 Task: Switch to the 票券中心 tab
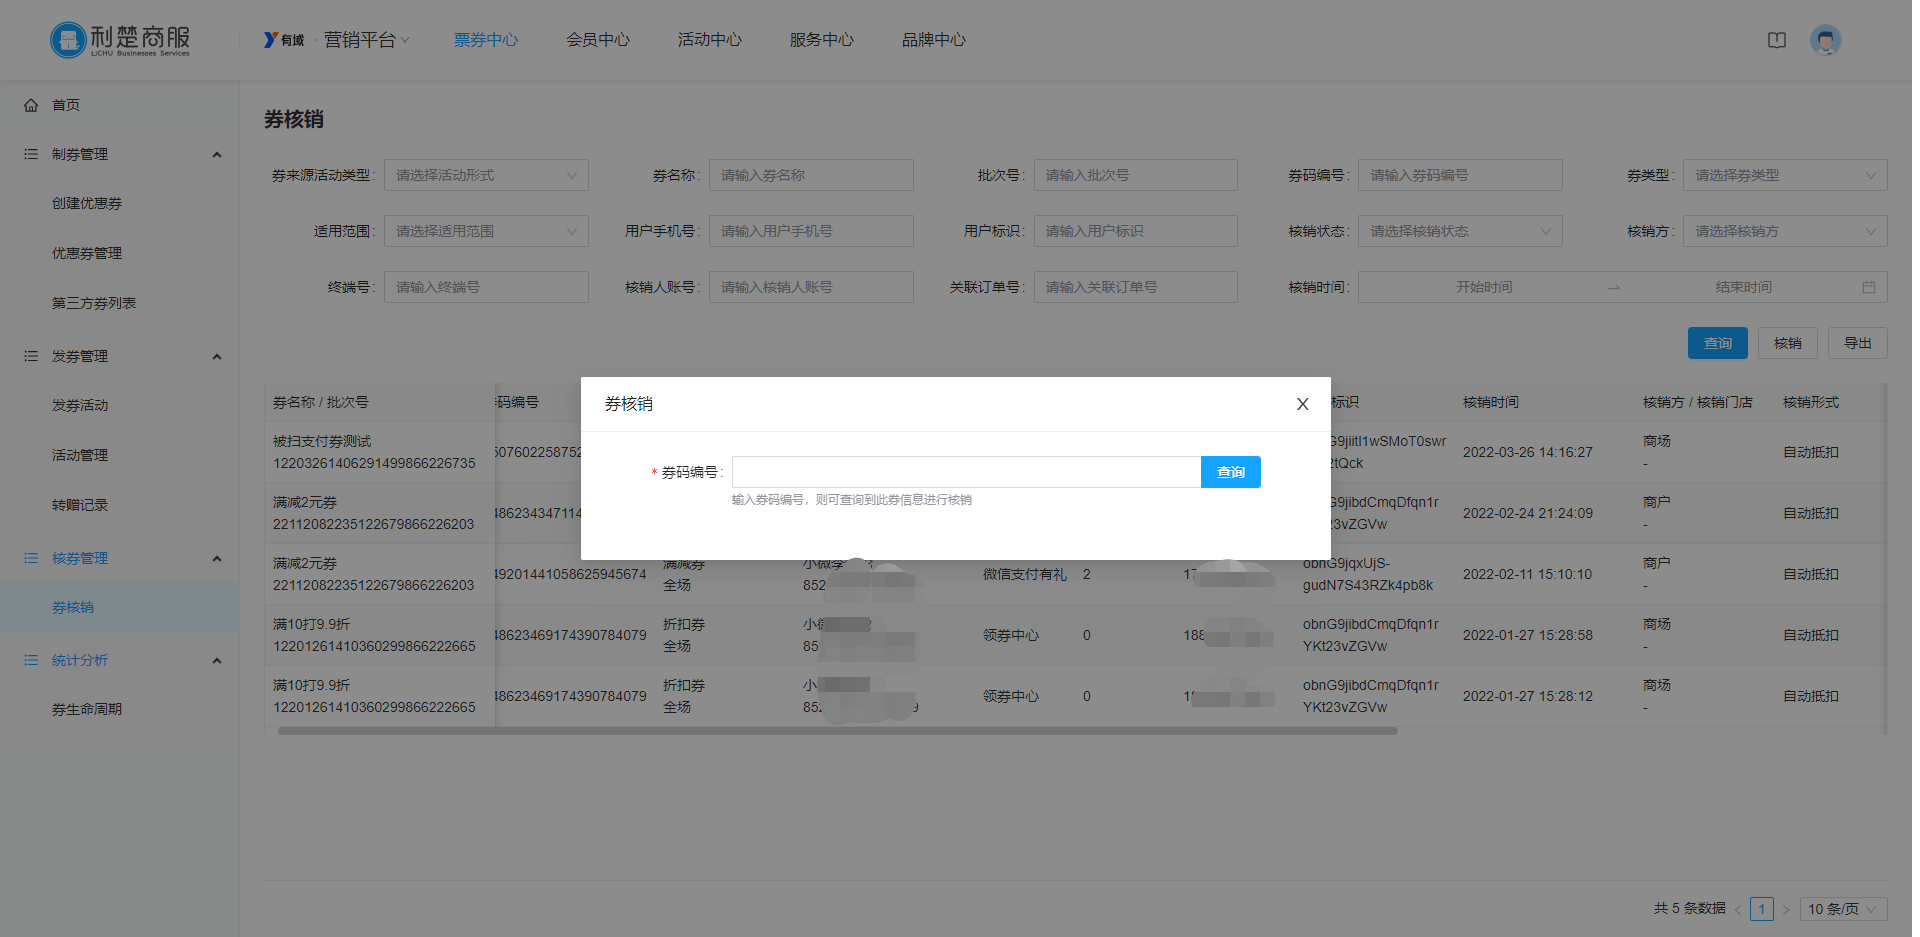(486, 40)
